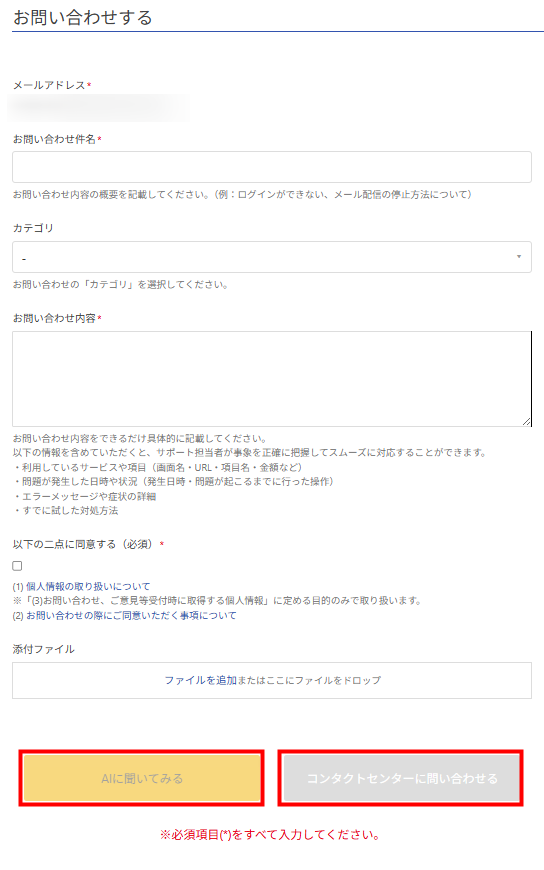
Task: Click the 以下の二点に同意する（必須） label
Action: tap(83, 544)
